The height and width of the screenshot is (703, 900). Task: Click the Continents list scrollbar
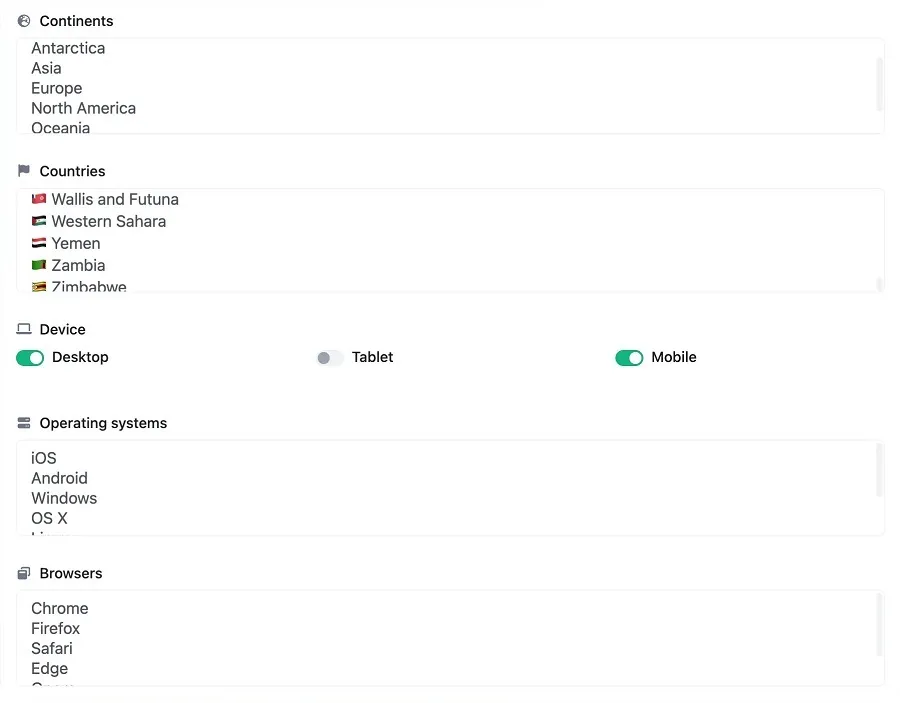point(879,84)
